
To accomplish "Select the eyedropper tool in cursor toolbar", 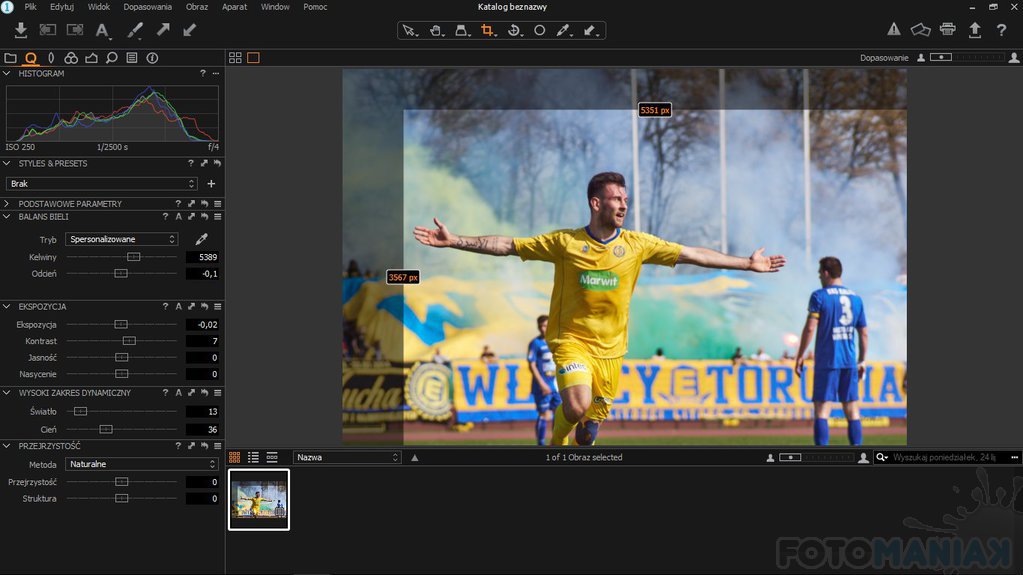I will click(x=564, y=30).
